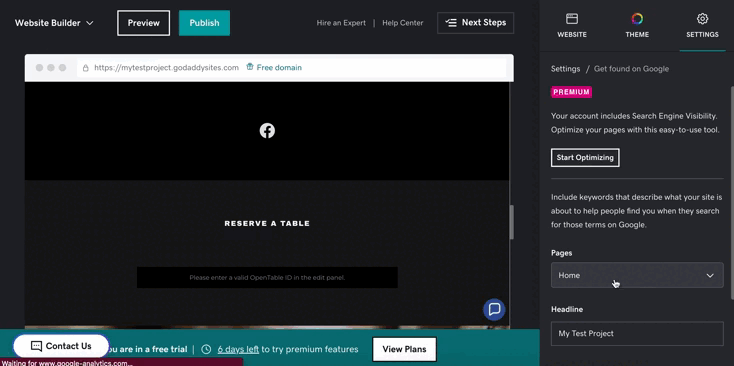Click the clock icon in the trial banner

point(206,349)
